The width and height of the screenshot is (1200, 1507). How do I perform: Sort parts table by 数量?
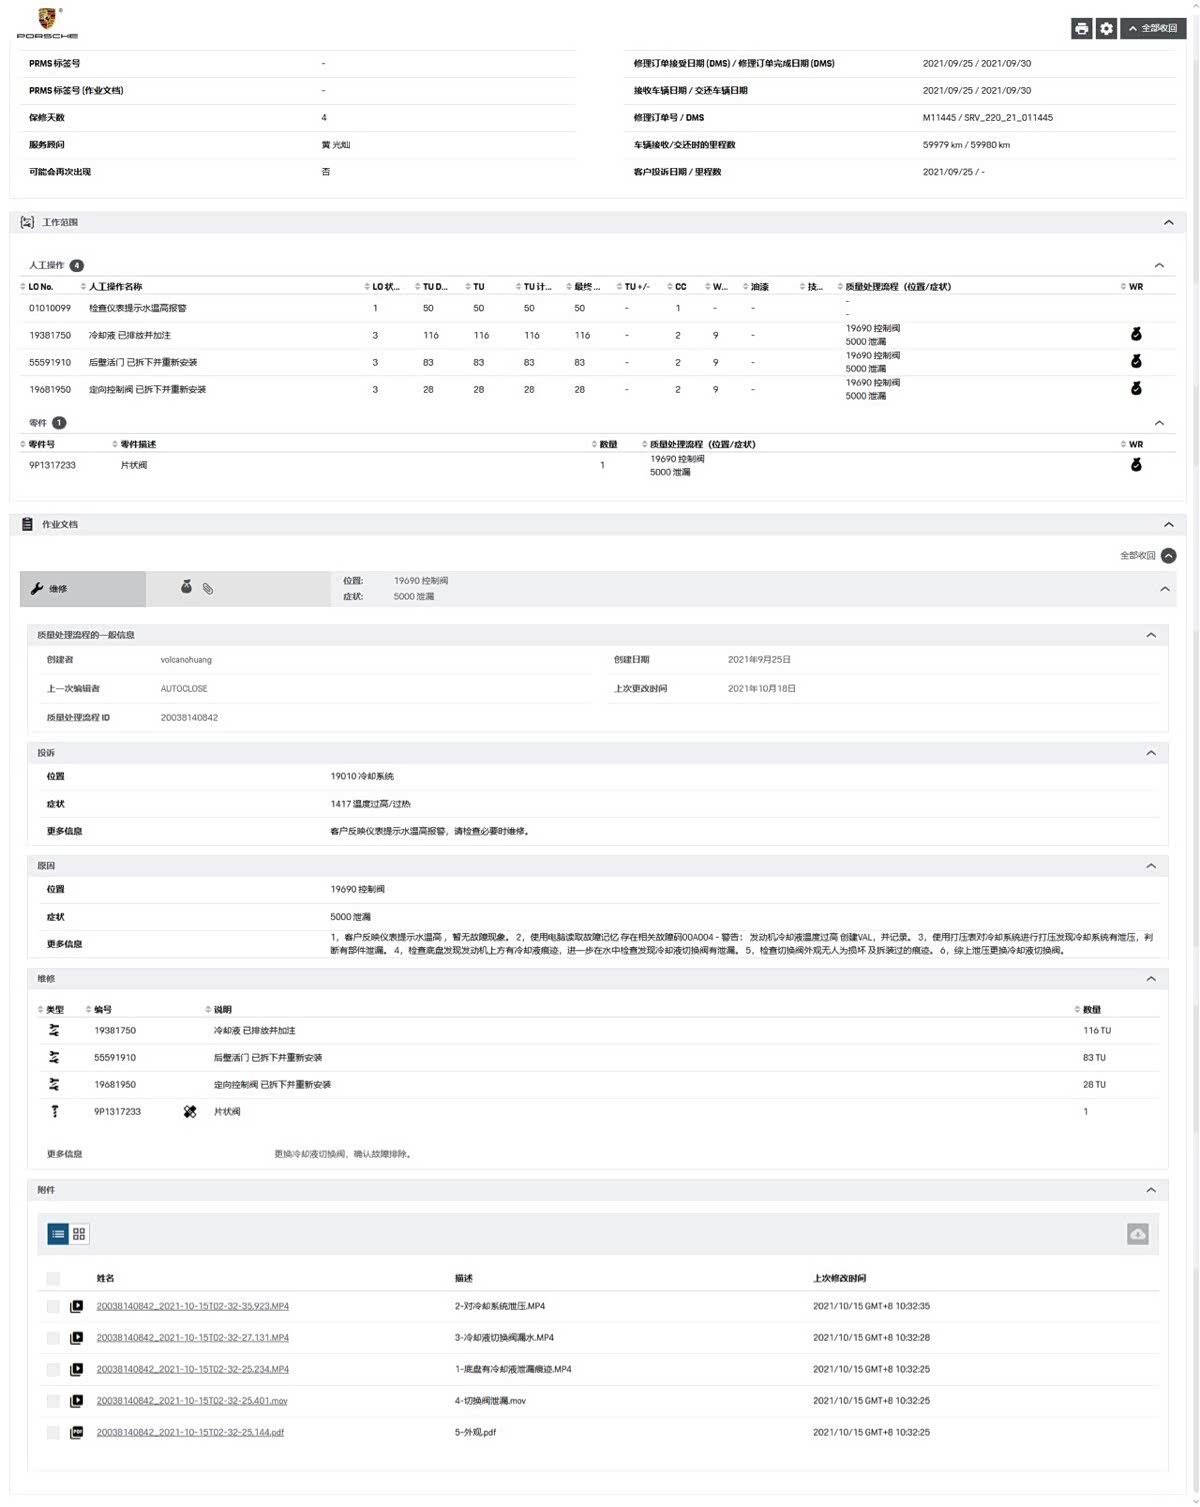604,444
